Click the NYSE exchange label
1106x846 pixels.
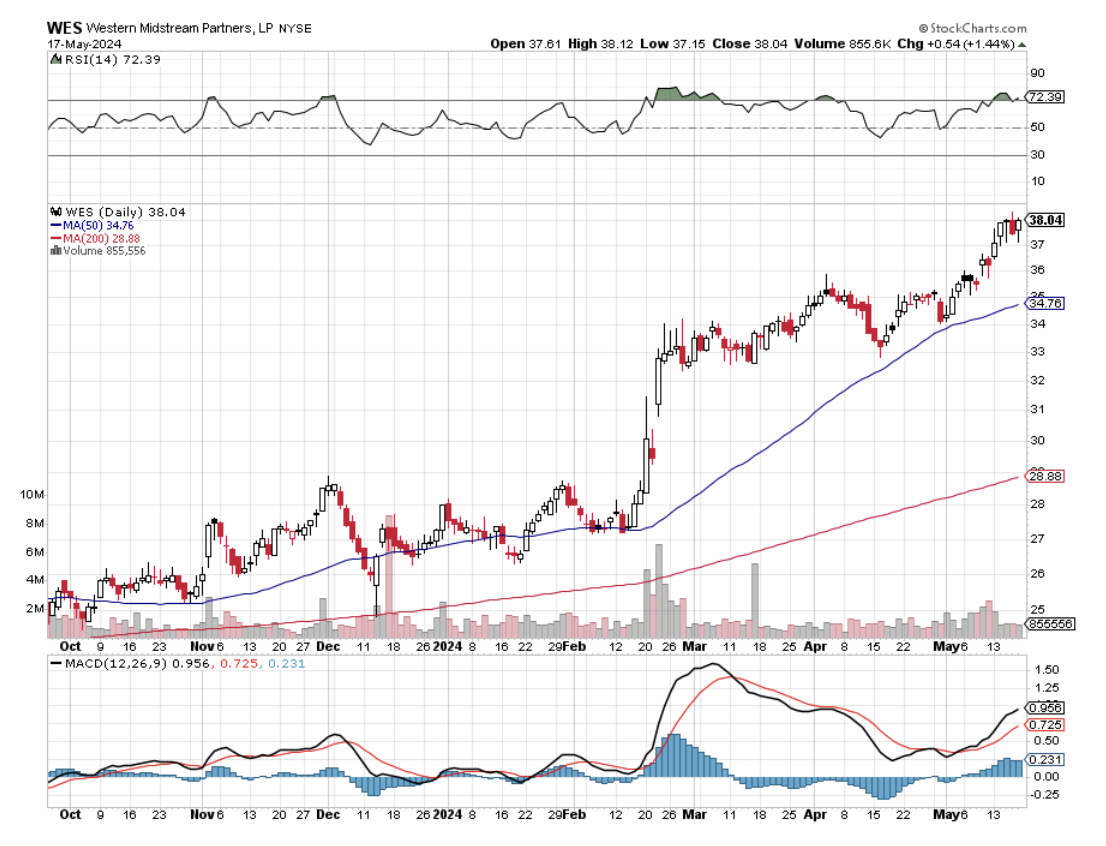click(x=295, y=29)
